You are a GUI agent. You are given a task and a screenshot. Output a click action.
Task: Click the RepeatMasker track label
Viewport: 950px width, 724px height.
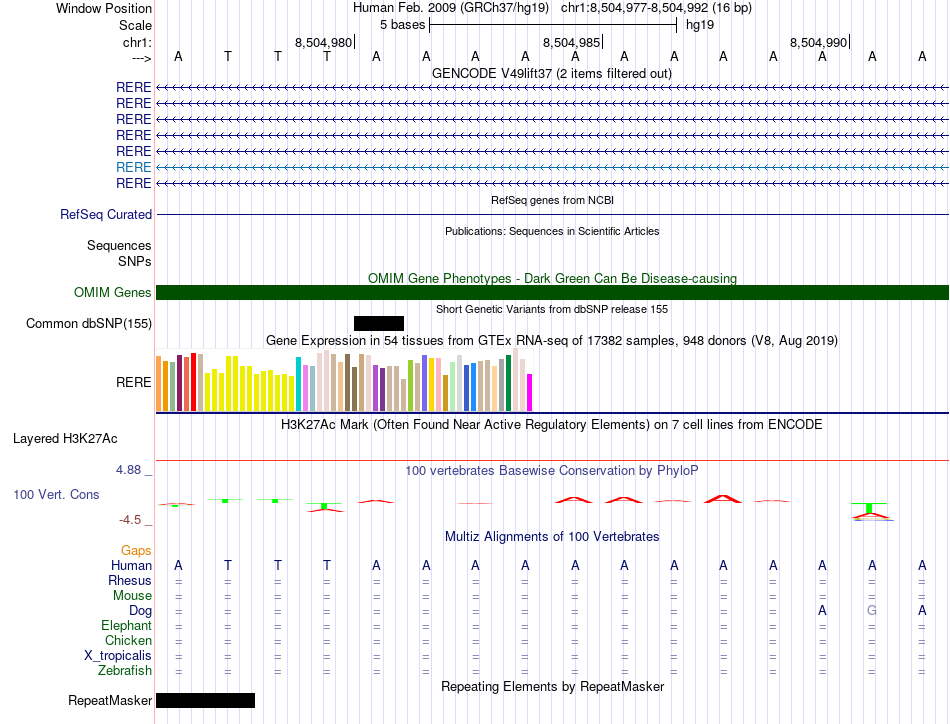point(110,700)
